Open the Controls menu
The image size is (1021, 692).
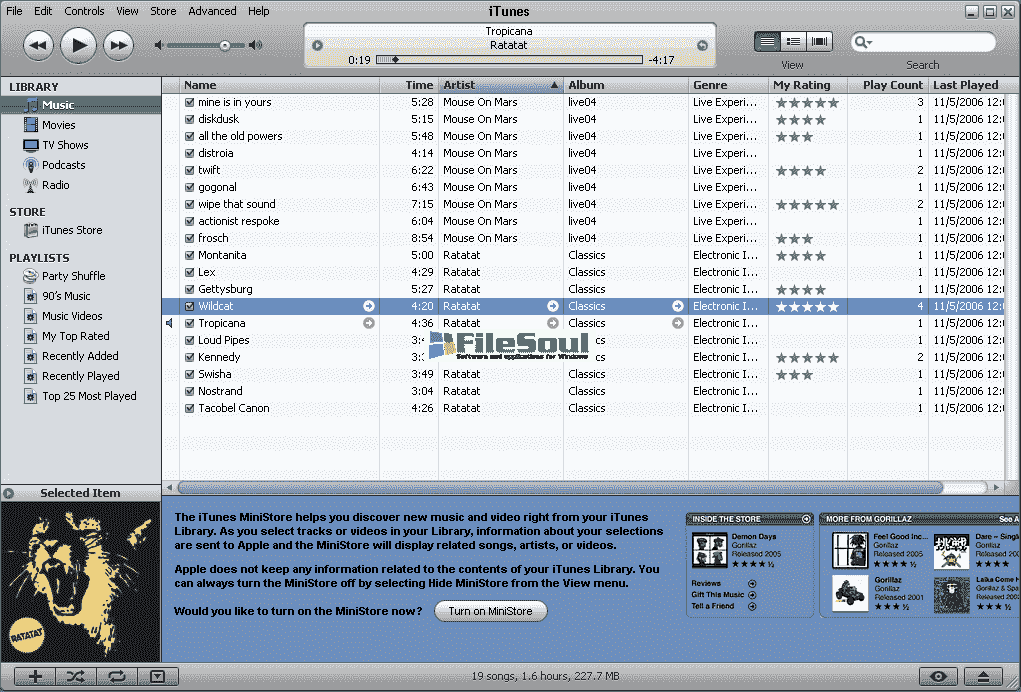click(x=84, y=11)
